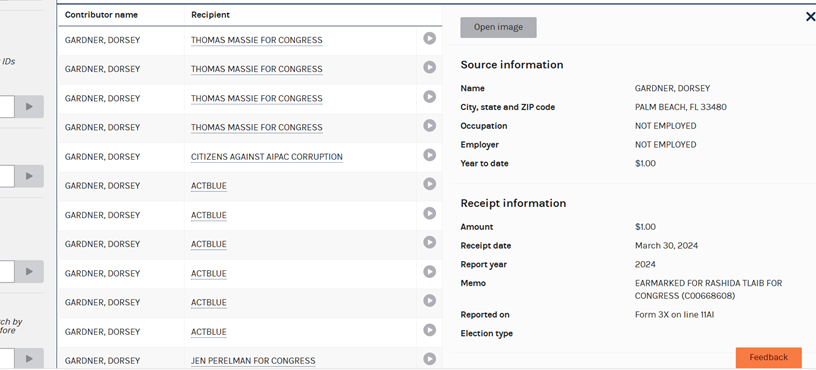The image size is (816, 370).
Task: Open the topmost ACTBLUE recipient link
Action: (209, 186)
